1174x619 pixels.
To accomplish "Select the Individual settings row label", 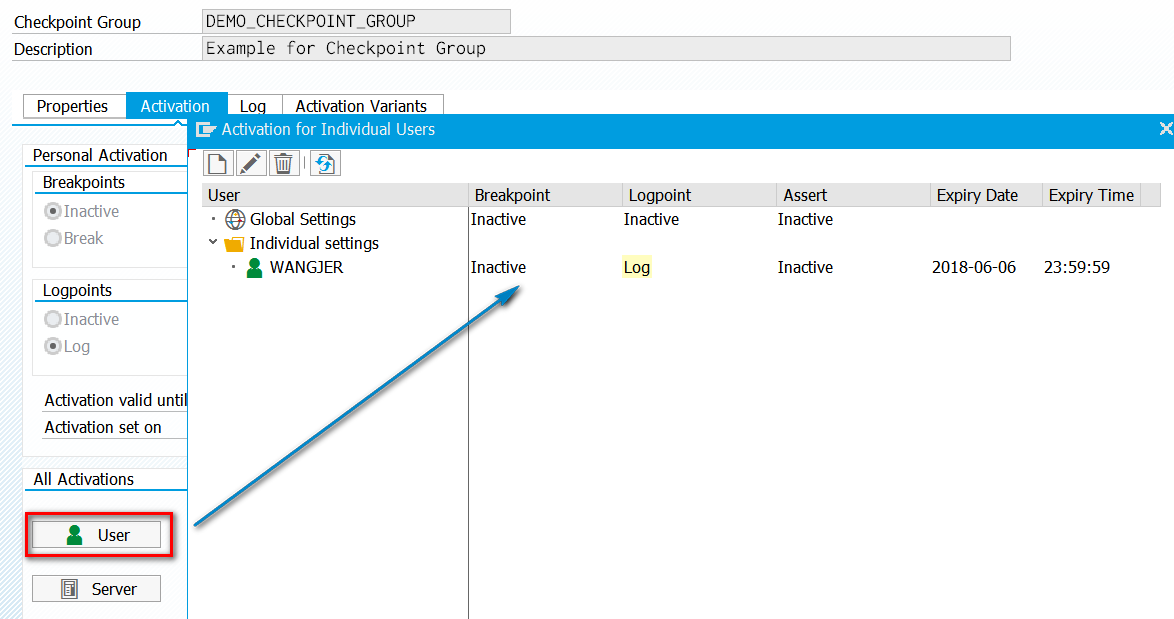I will pyautogui.click(x=314, y=243).
